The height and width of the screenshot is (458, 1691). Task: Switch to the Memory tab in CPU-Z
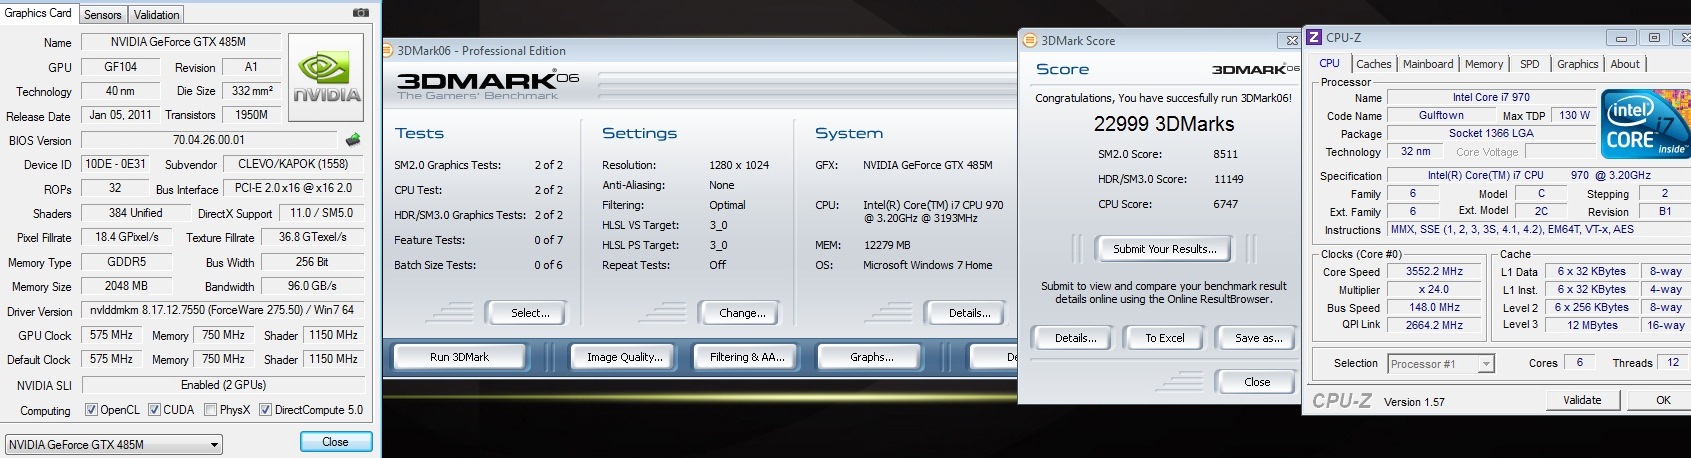[x=1484, y=64]
